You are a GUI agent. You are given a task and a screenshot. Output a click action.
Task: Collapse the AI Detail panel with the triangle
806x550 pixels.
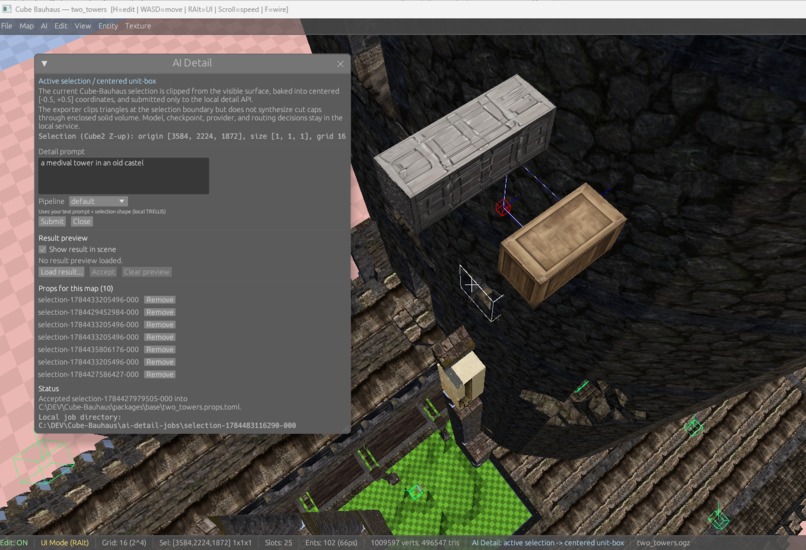pos(44,64)
